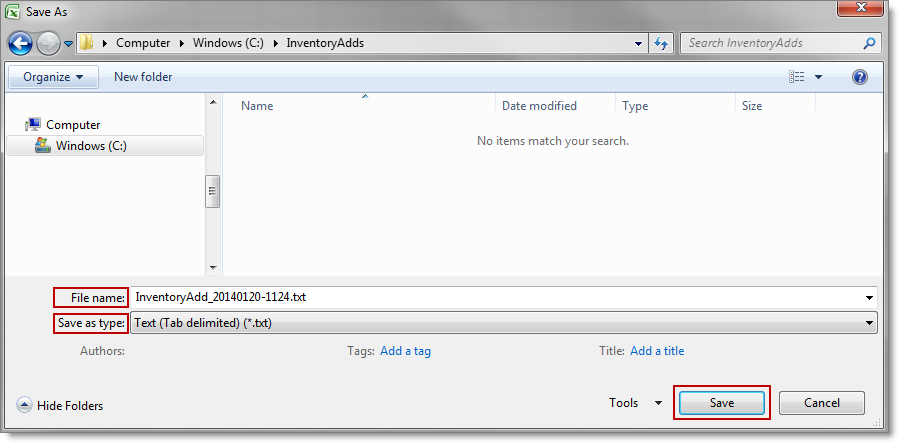Open the Tools dropdown menu

[635, 403]
